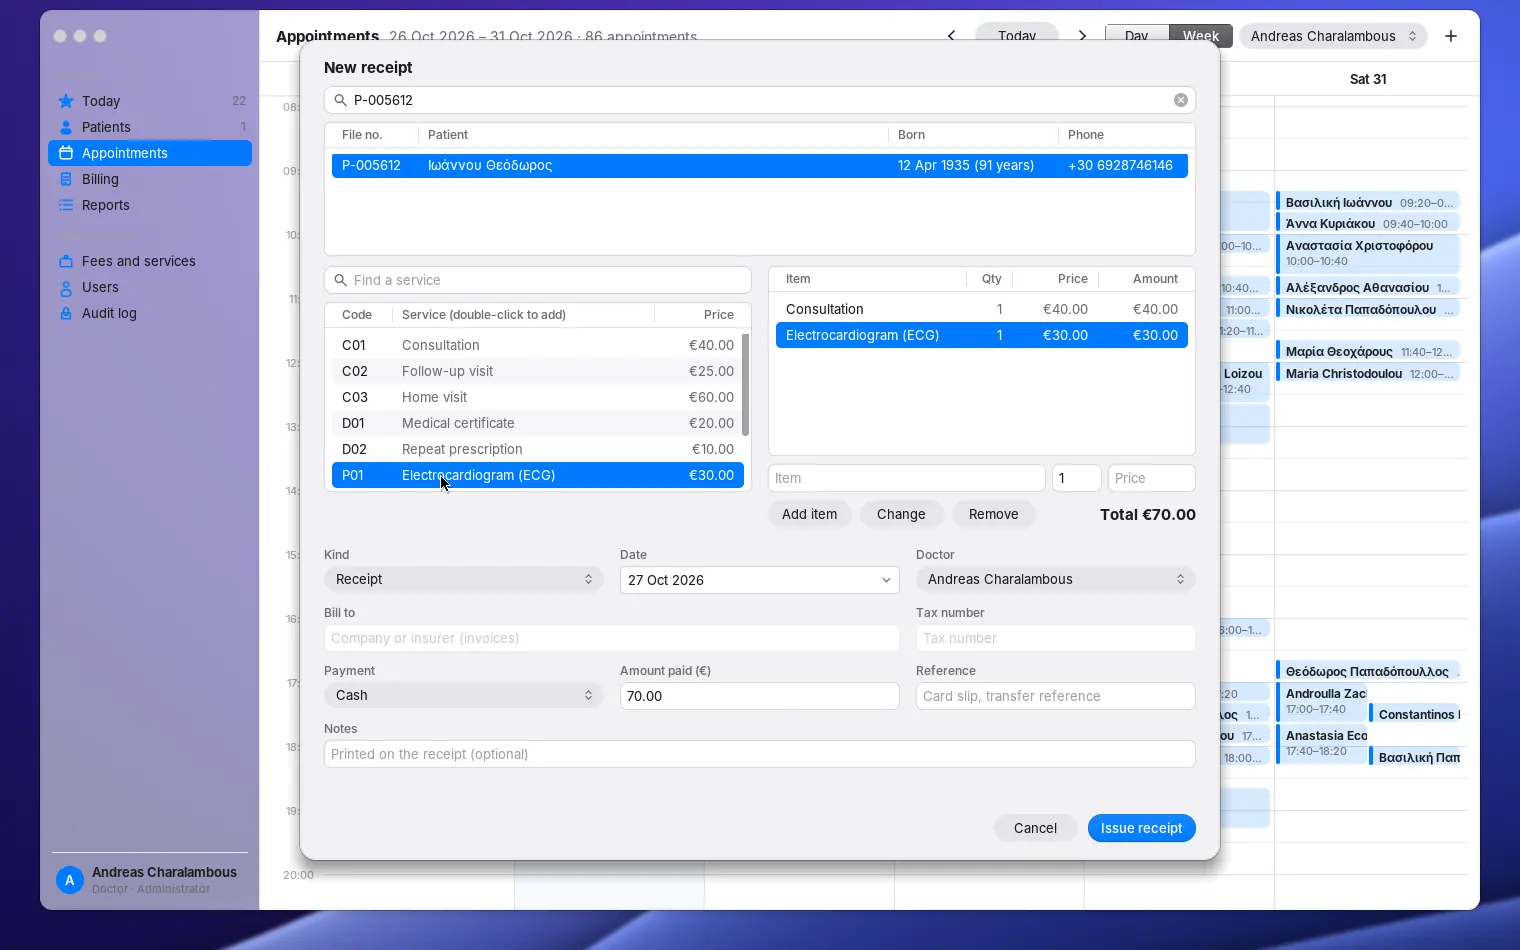Click the Find a service search field

pyautogui.click(x=538, y=280)
